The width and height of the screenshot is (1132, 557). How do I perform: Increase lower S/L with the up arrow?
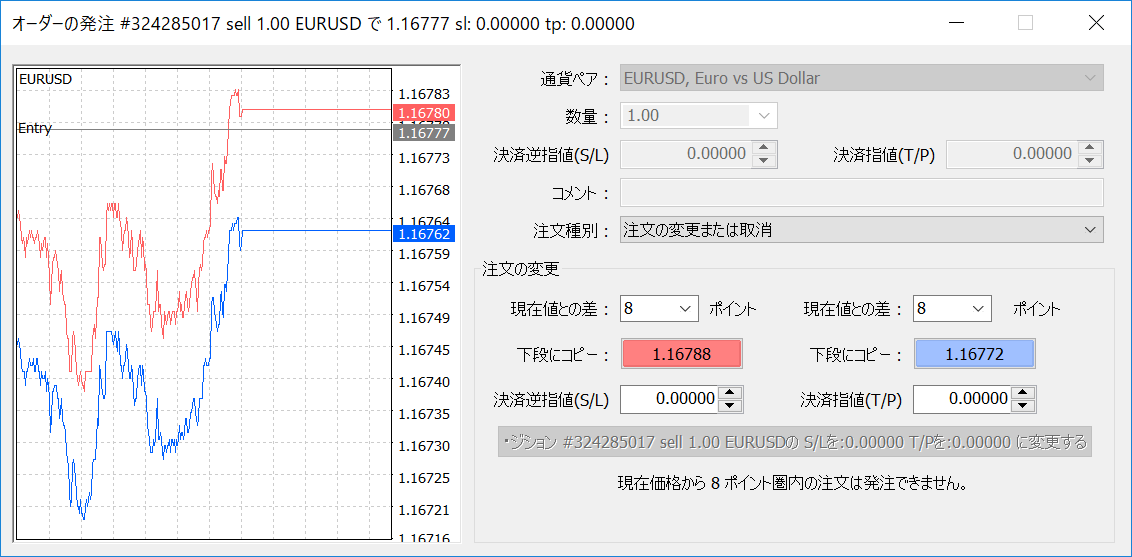point(731,393)
